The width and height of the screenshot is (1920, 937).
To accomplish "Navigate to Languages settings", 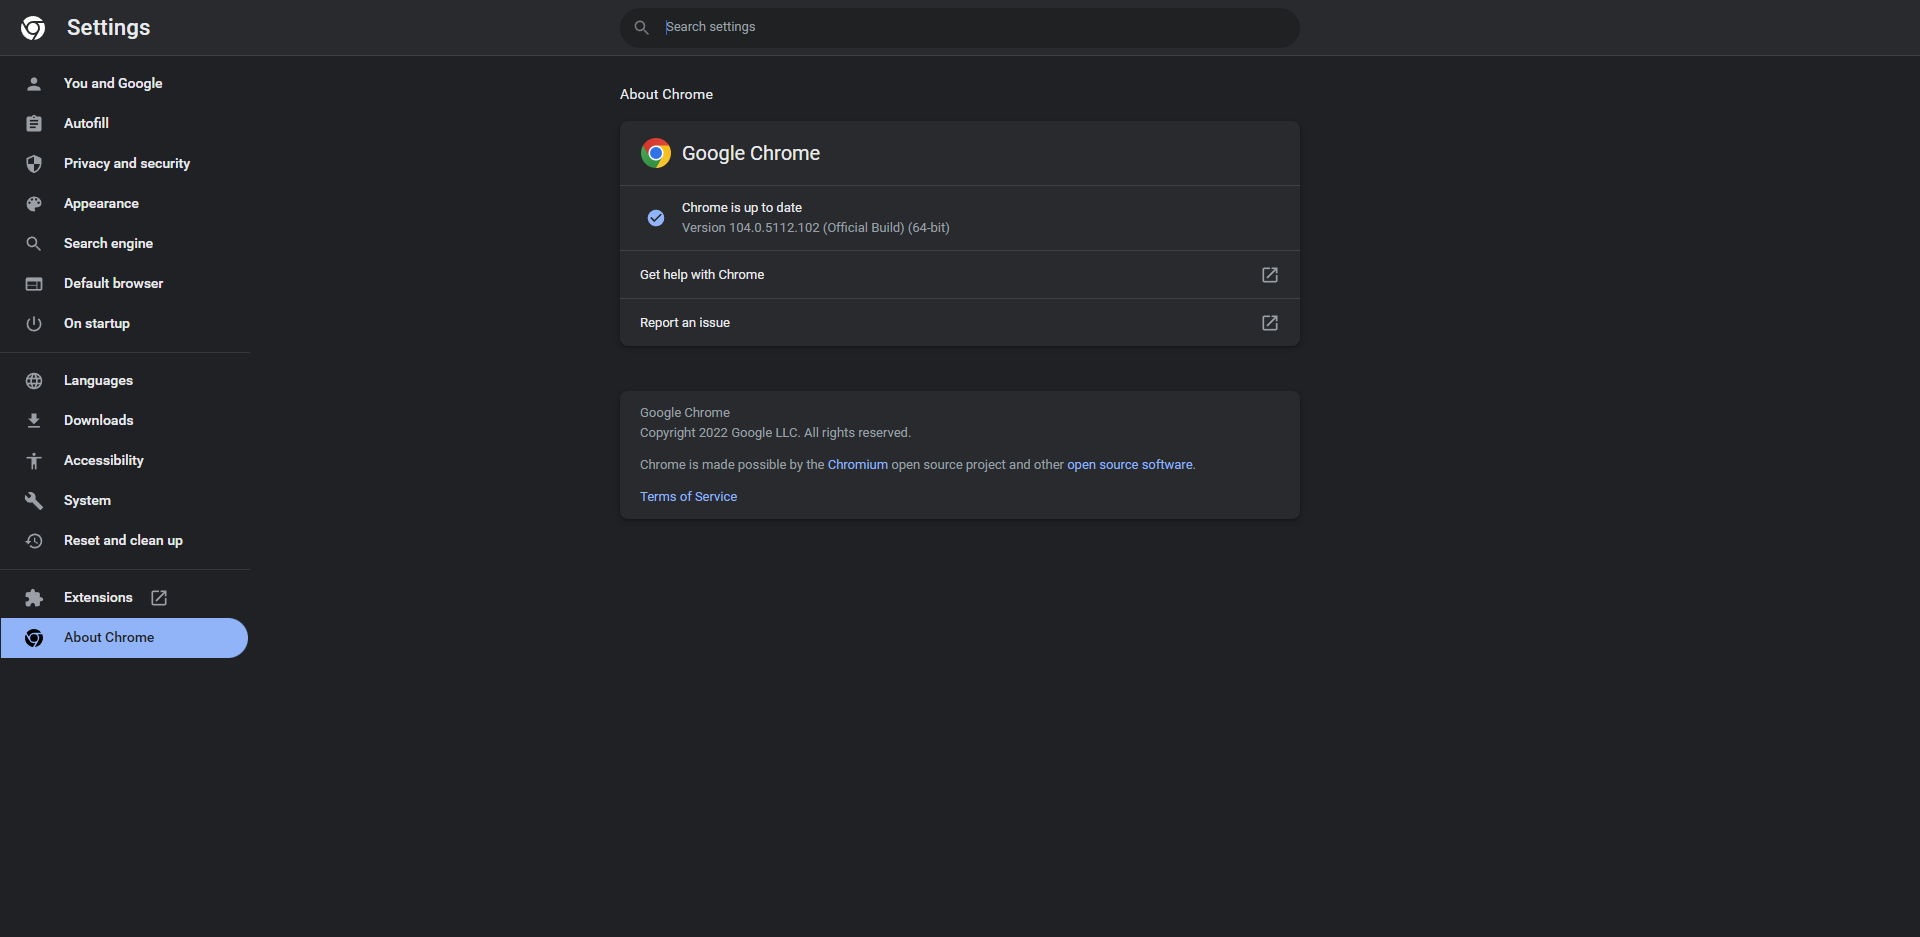I will 125,381.
